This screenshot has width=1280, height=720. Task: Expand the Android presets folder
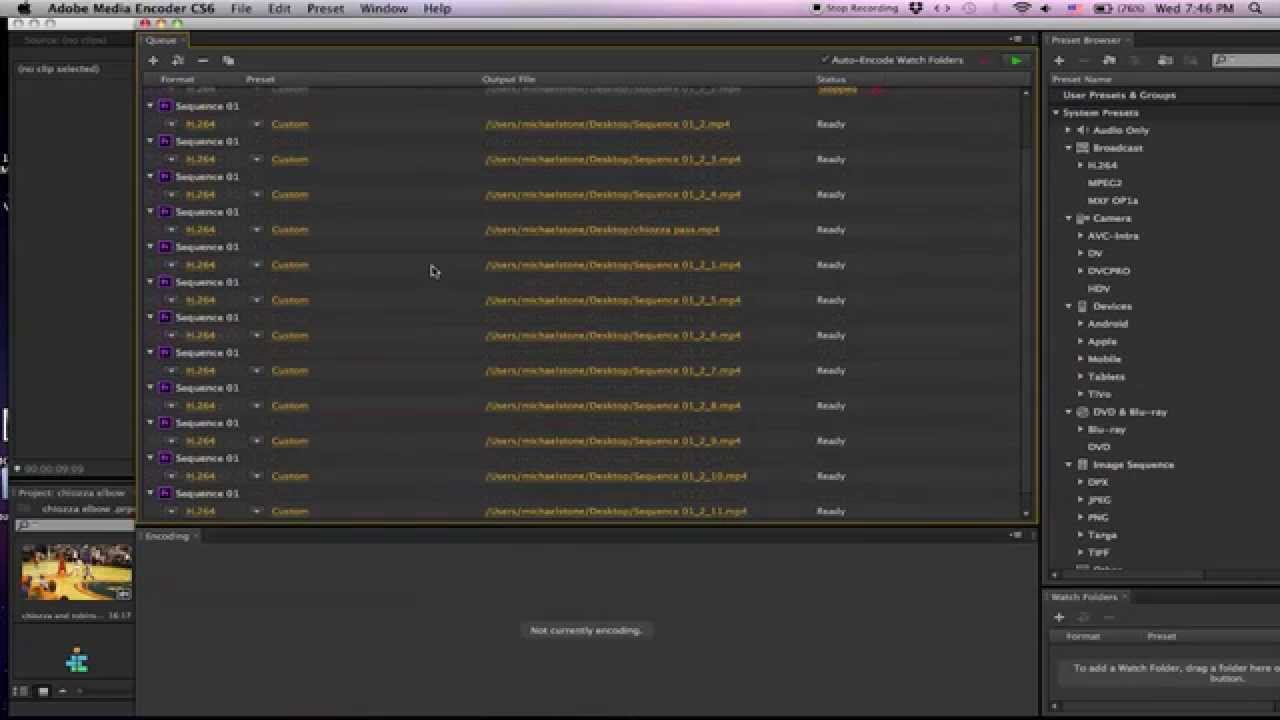1080,324
